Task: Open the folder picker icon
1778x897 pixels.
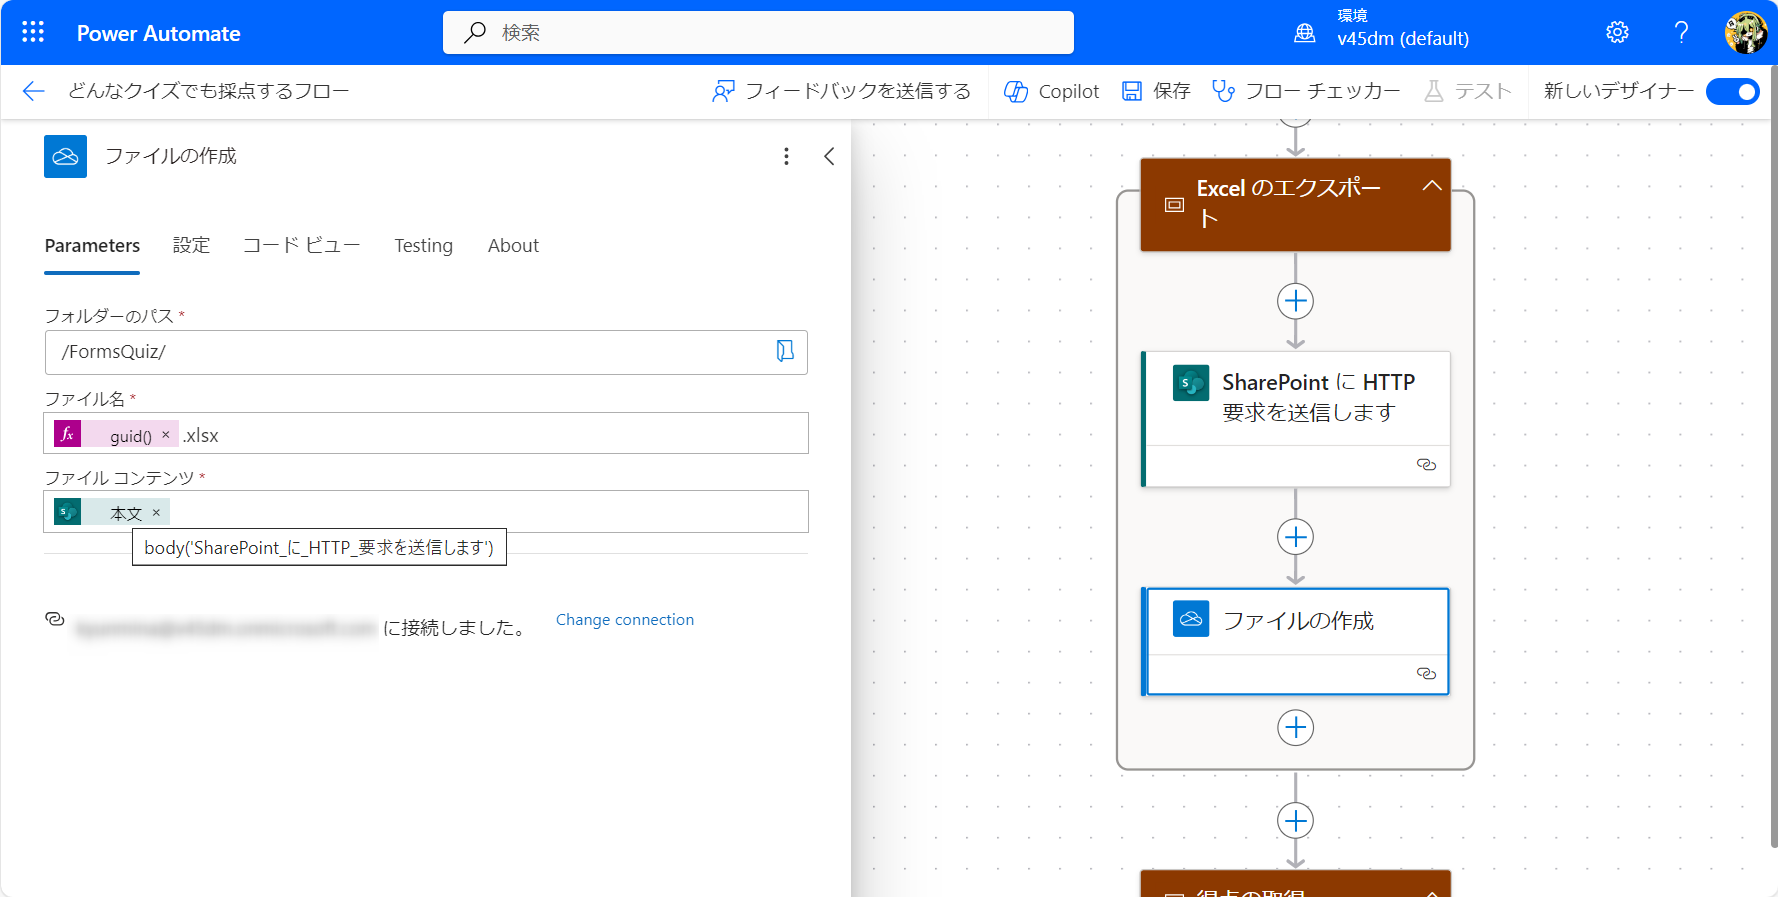Action: pos(785,351)
